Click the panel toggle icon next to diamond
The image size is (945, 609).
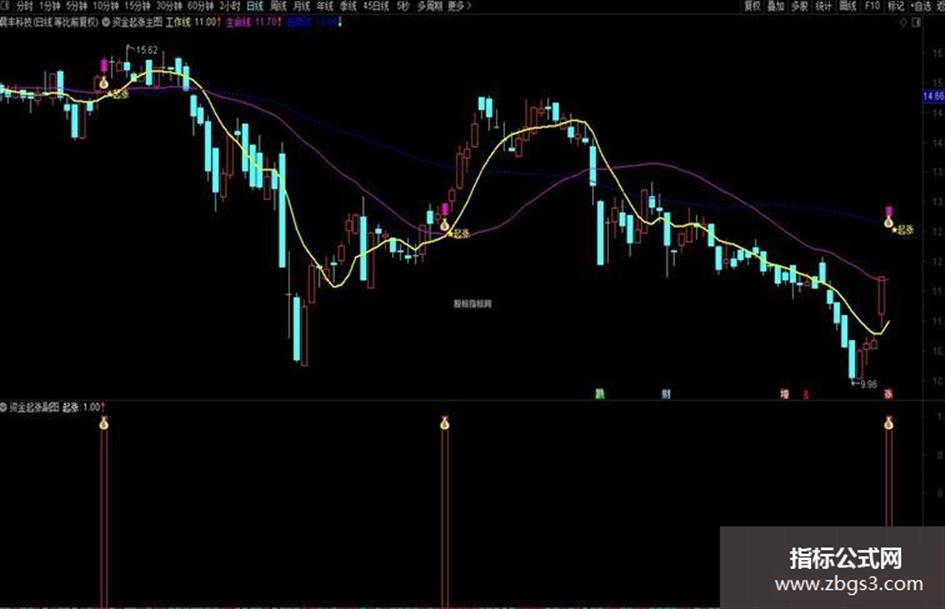(916, 23)
